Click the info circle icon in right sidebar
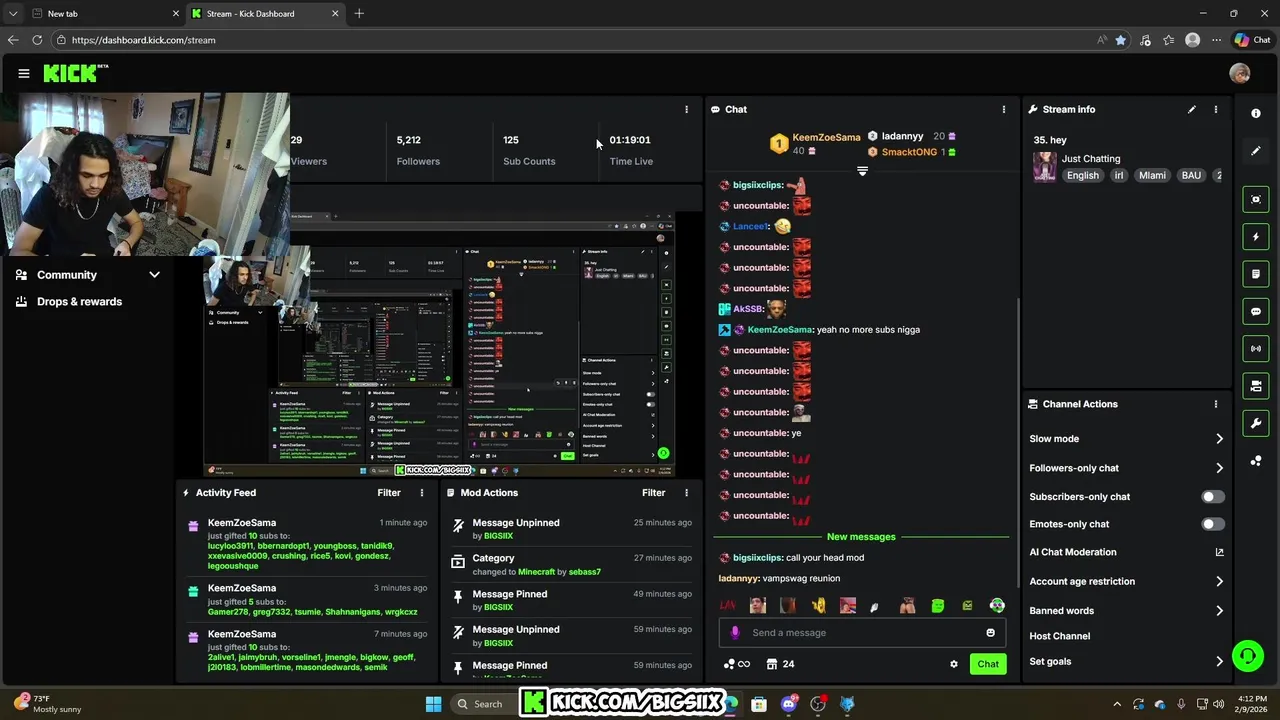Viewport: 1280px width, 720px height. pos(1256,113)
